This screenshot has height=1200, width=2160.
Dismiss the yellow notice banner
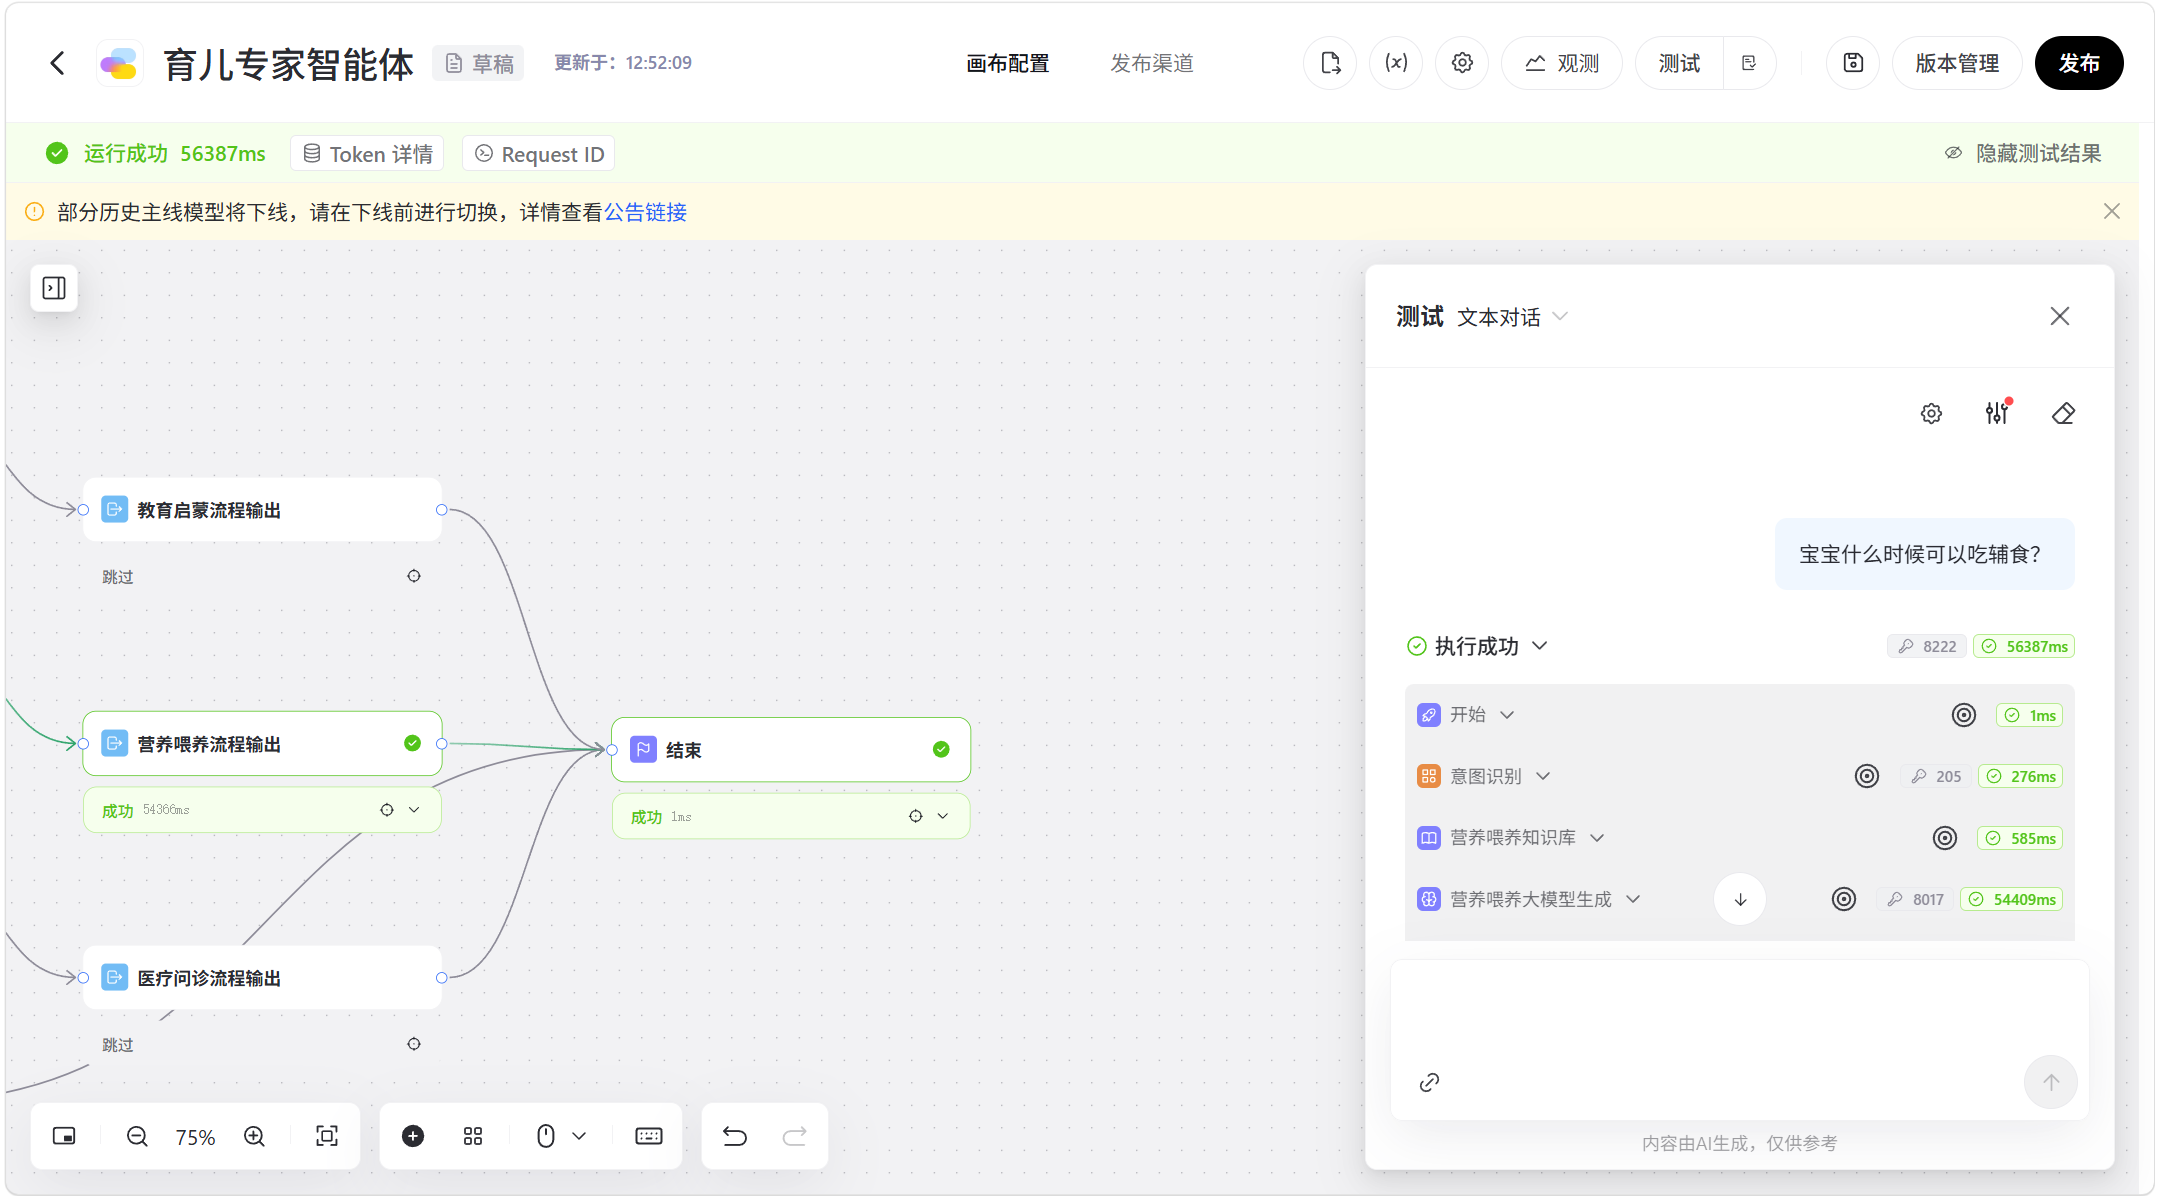(x=2112, y=211)
